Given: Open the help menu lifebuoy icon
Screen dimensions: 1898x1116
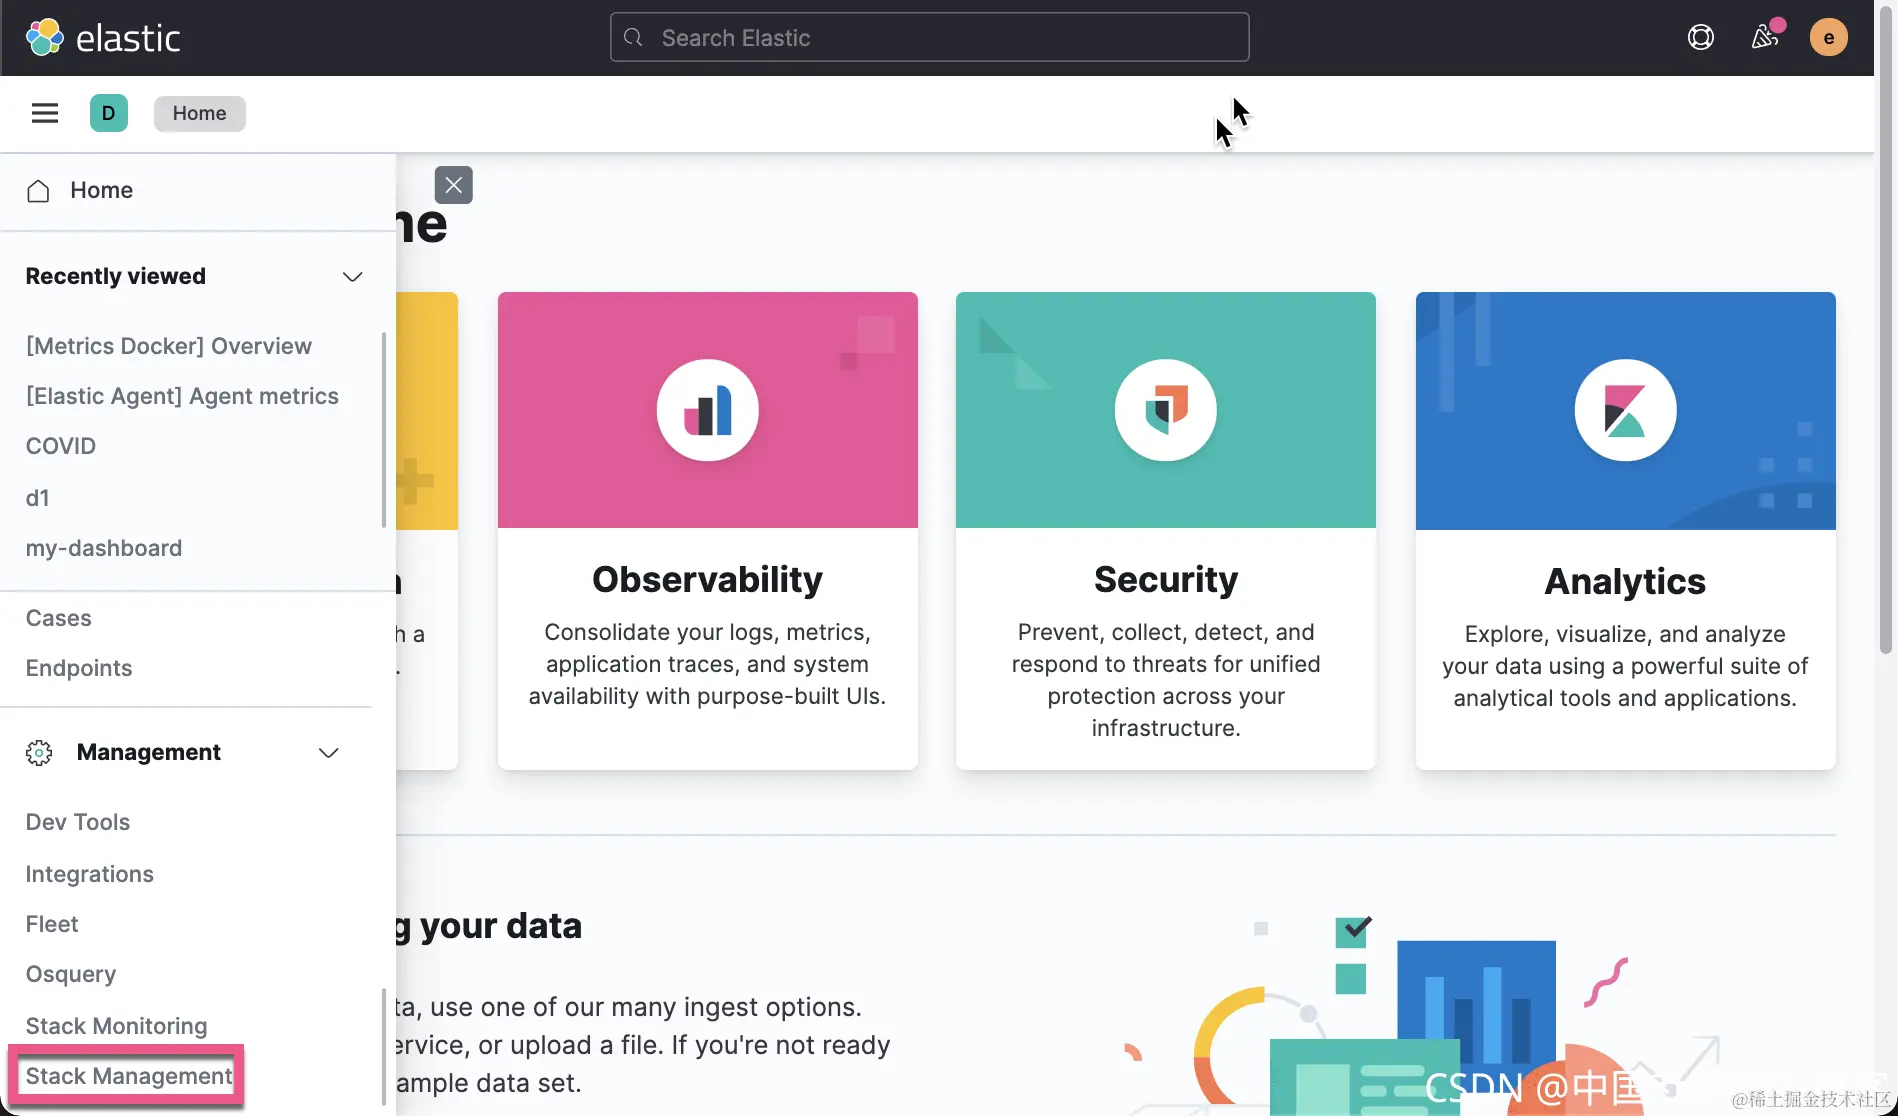Looking at the screenshot, I should point(1700,38).
